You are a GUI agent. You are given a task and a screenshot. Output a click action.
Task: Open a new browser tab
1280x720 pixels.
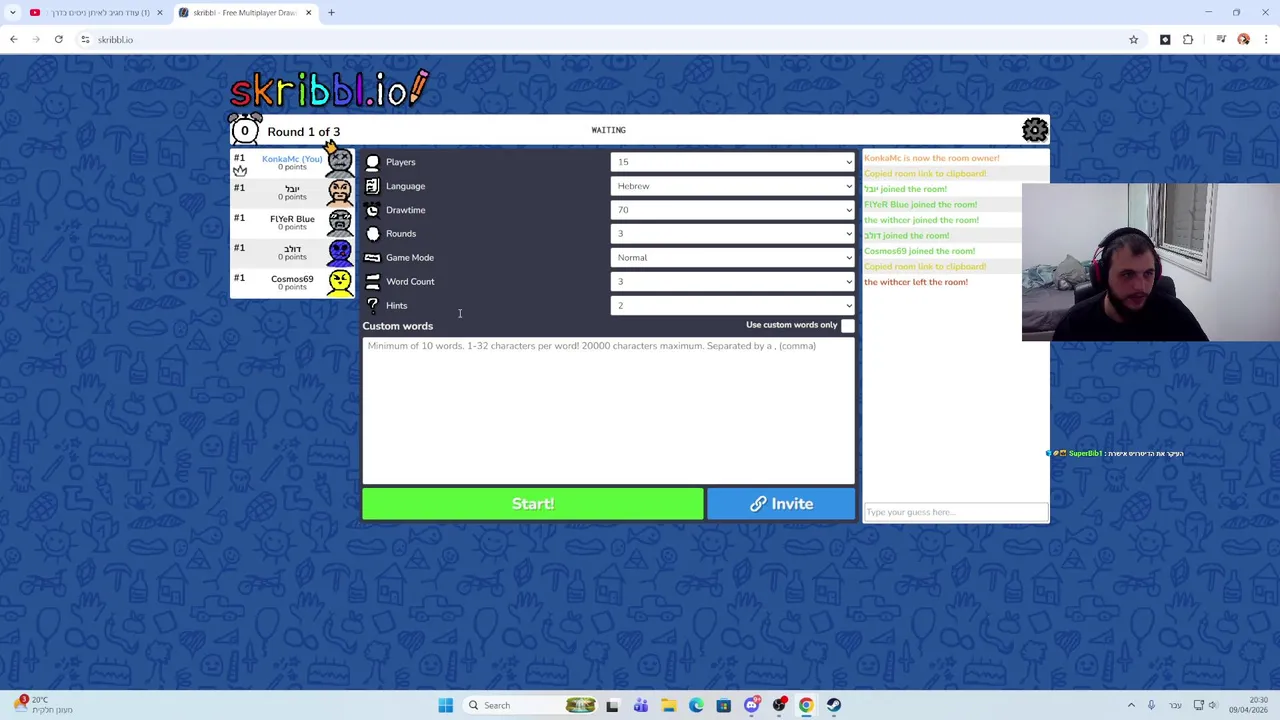[331, 13]
